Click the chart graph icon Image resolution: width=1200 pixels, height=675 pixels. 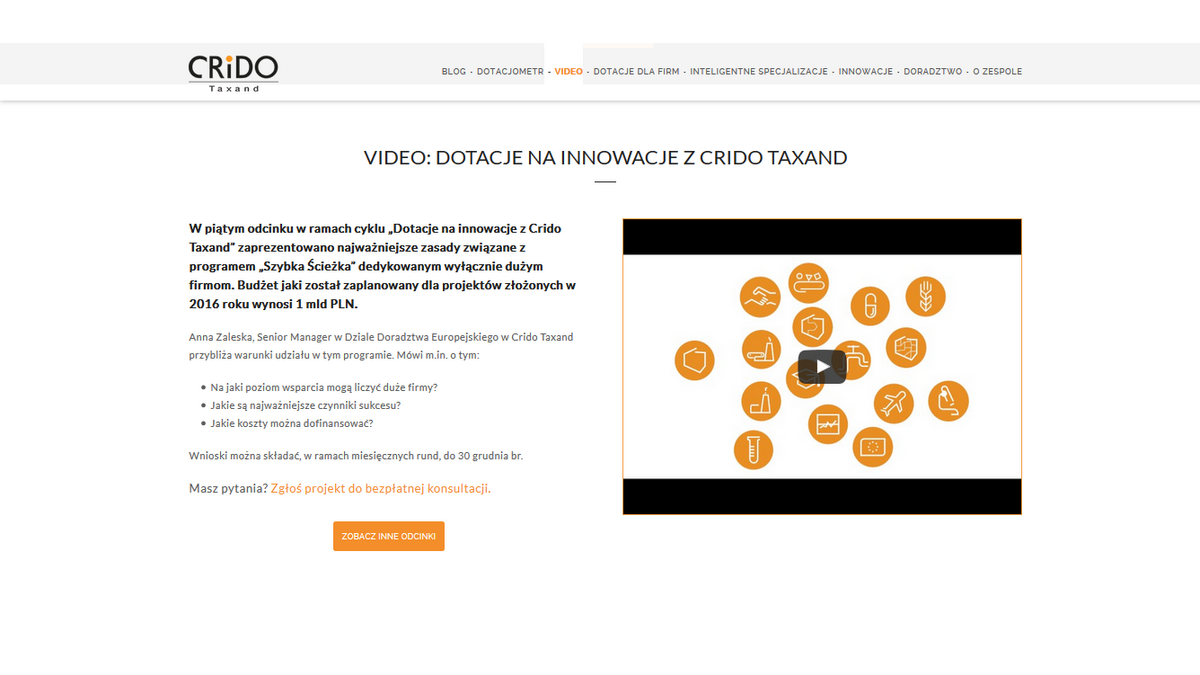point(828,425)
